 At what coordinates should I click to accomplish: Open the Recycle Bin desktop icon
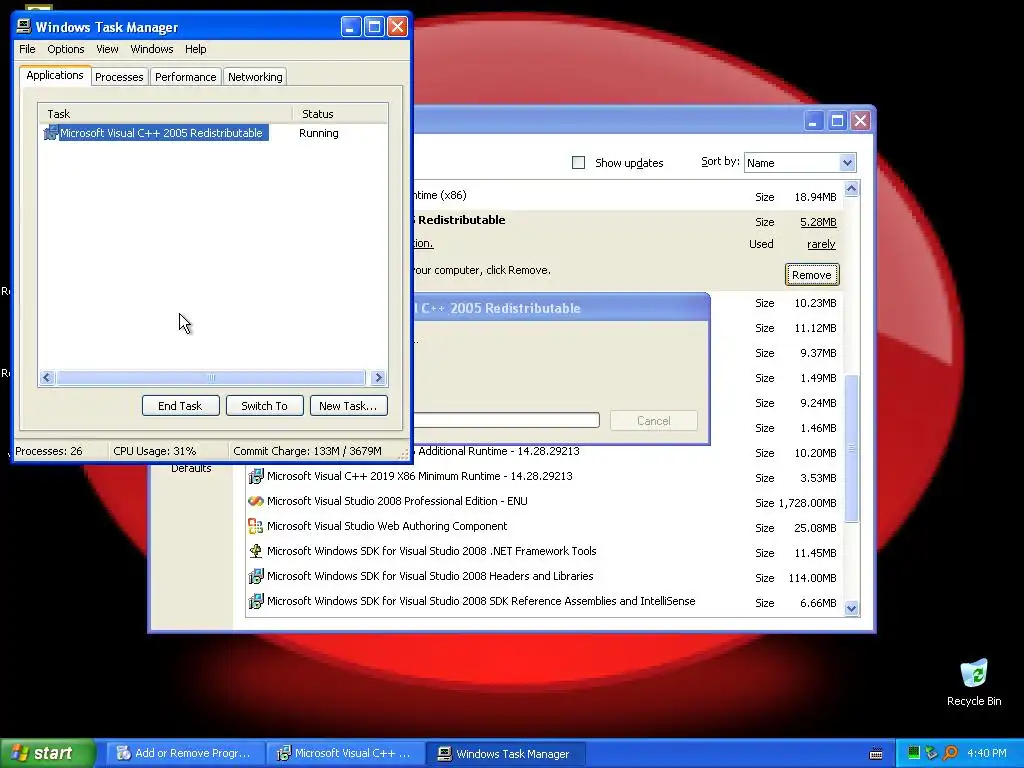click(x=974, y=683)
